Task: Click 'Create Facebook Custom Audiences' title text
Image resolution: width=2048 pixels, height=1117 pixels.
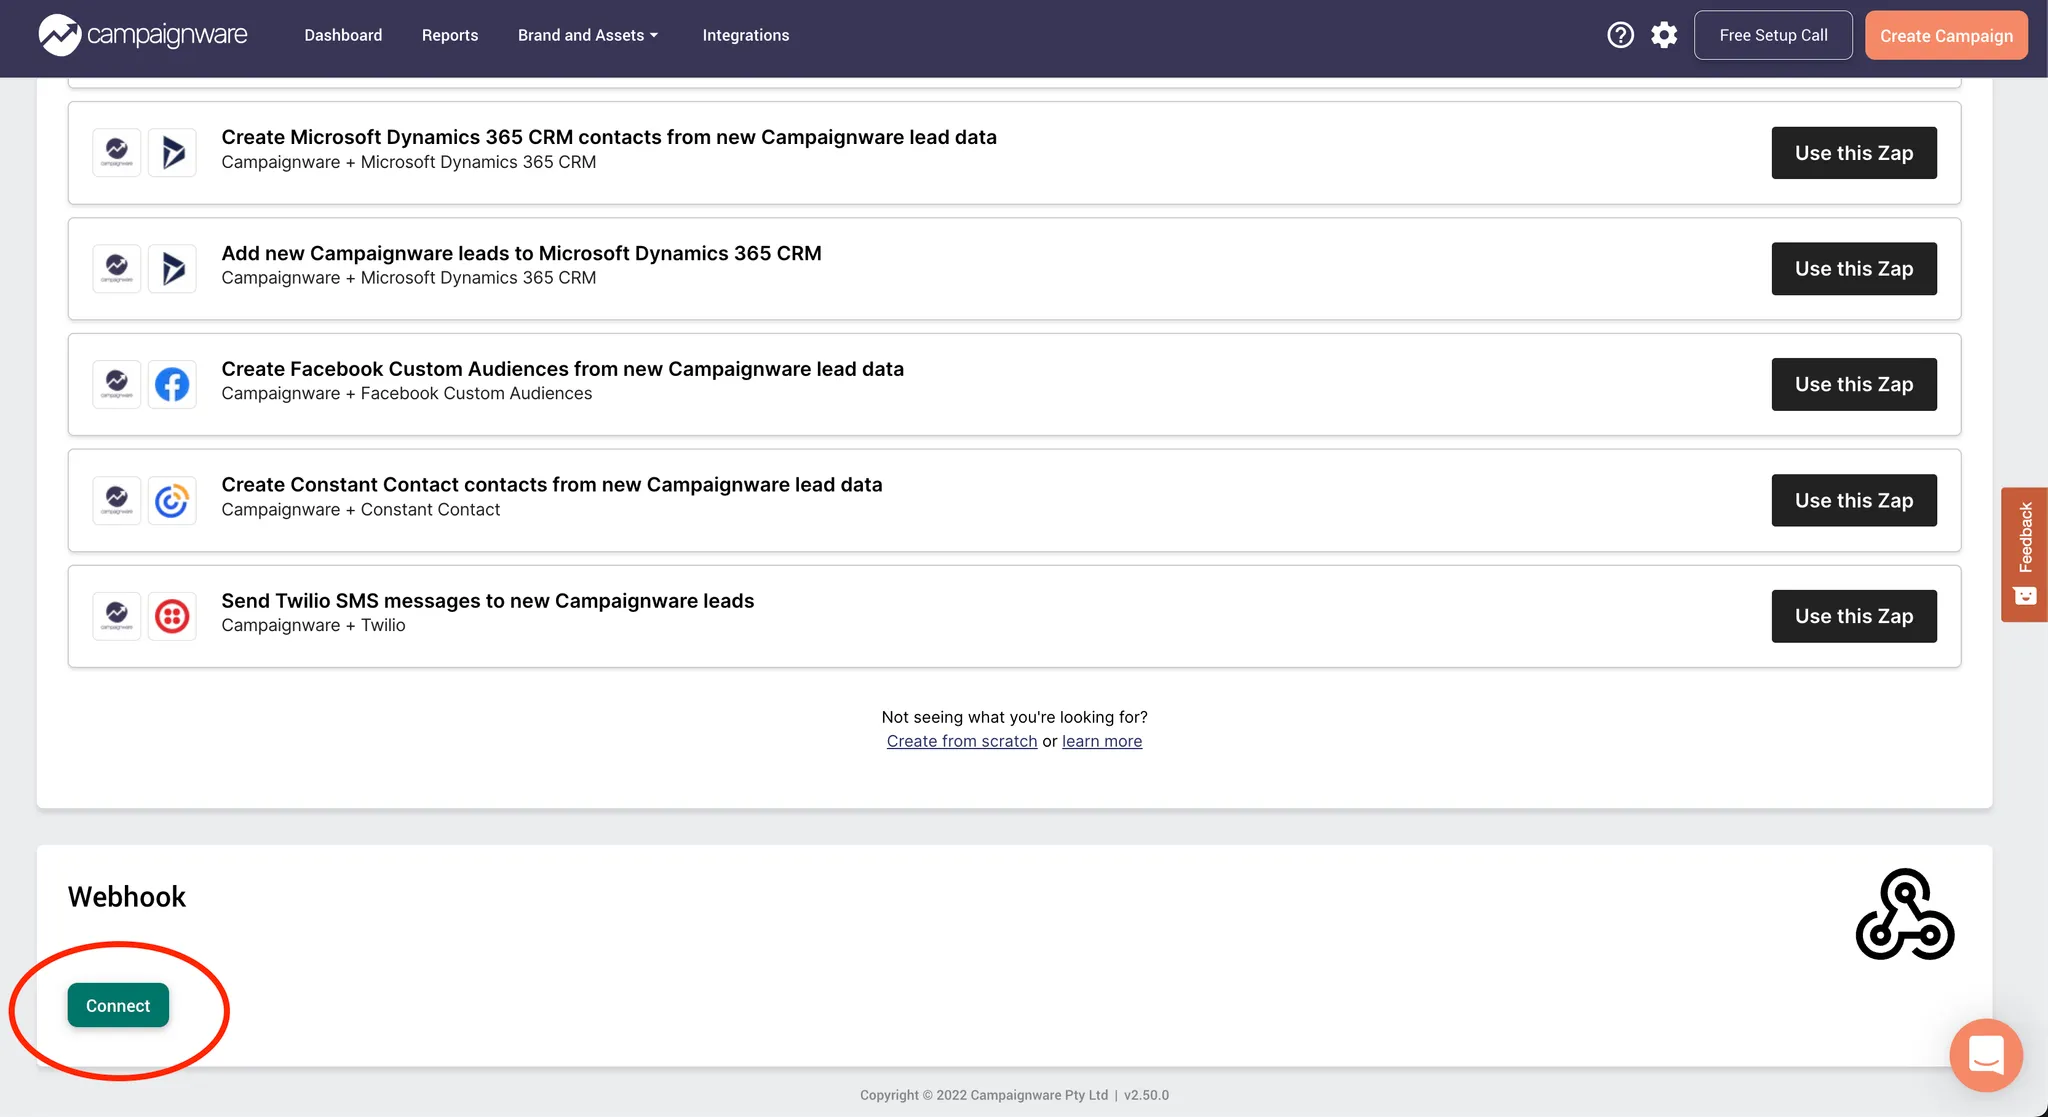Action: (562, 369)
